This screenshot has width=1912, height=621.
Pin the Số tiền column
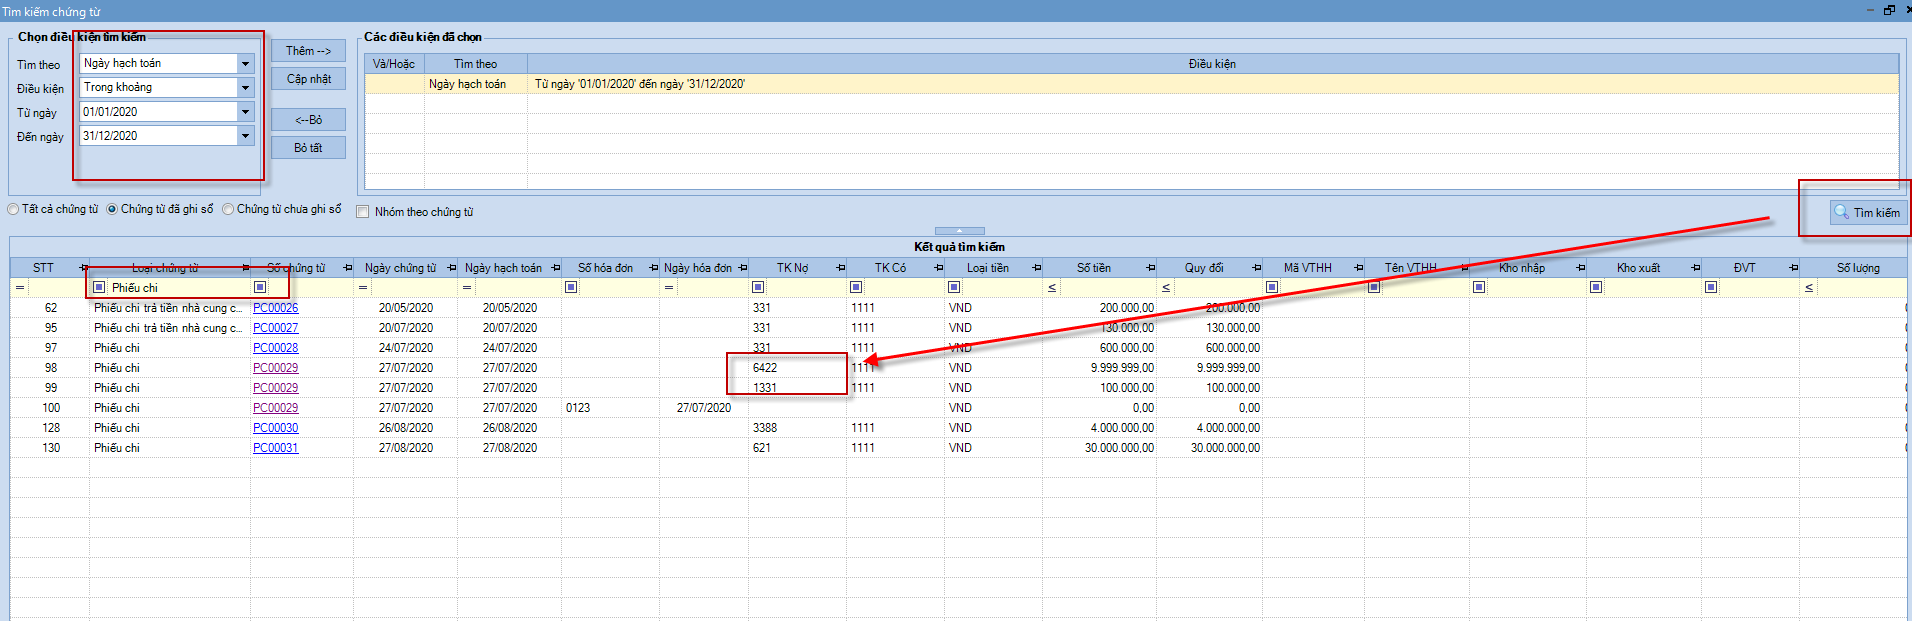coord(1151,268)
